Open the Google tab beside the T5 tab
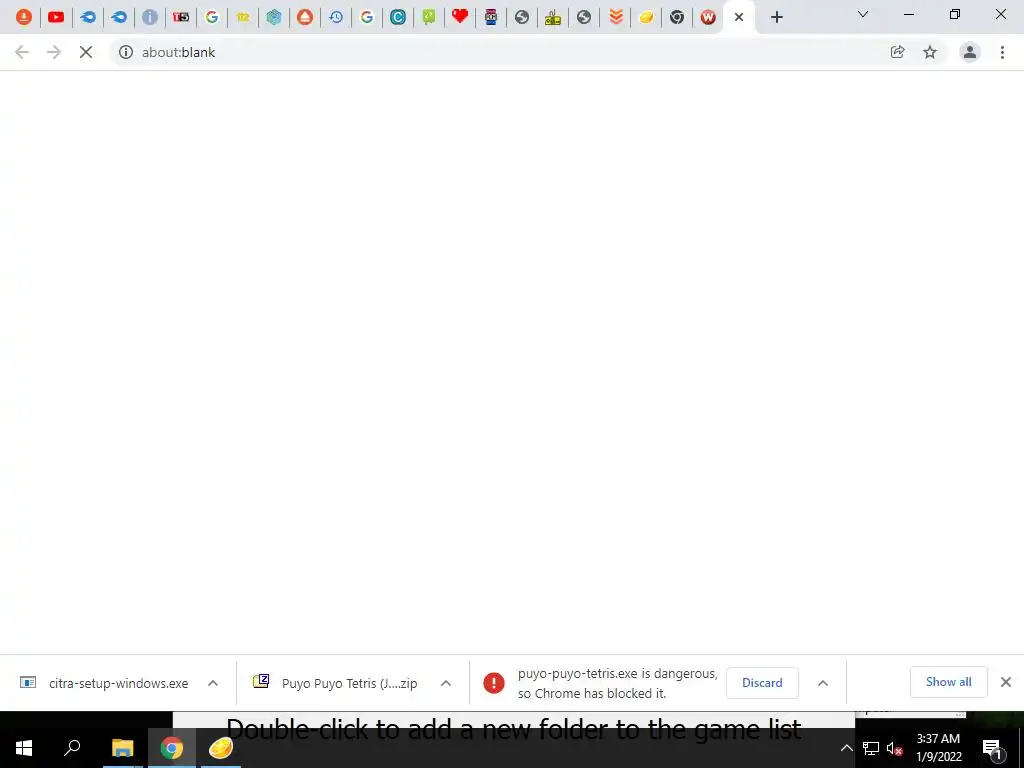Viewport: 1024px width, 768px height. pos(212,17)
